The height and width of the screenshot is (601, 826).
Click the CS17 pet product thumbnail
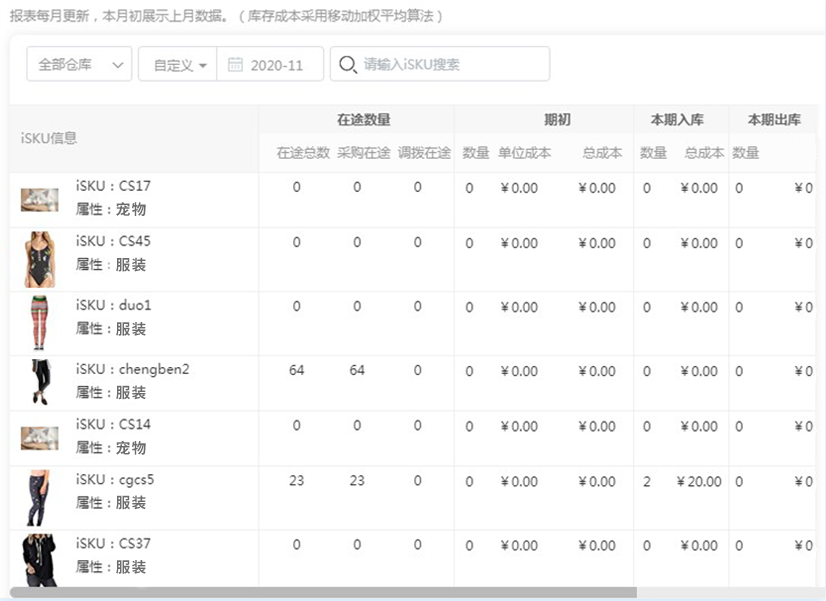pos(40,200)
